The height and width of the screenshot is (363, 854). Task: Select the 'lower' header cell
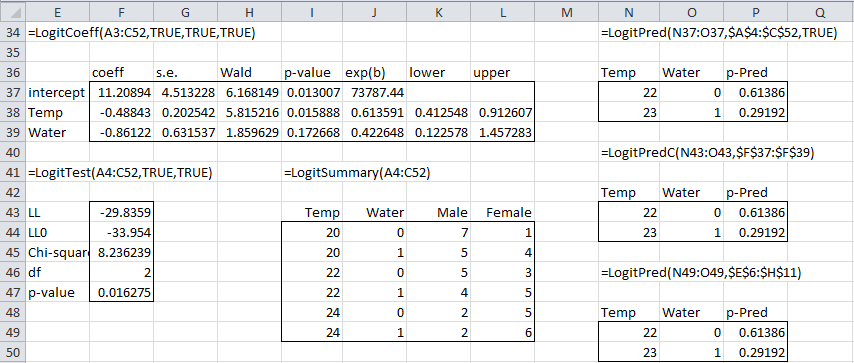pos(439,72)
